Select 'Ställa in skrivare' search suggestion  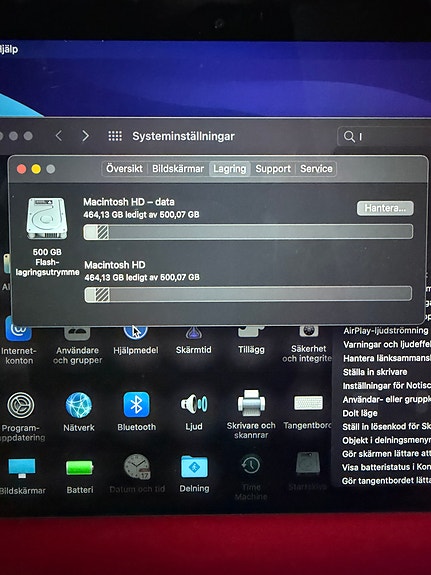(x=375, y=372)
